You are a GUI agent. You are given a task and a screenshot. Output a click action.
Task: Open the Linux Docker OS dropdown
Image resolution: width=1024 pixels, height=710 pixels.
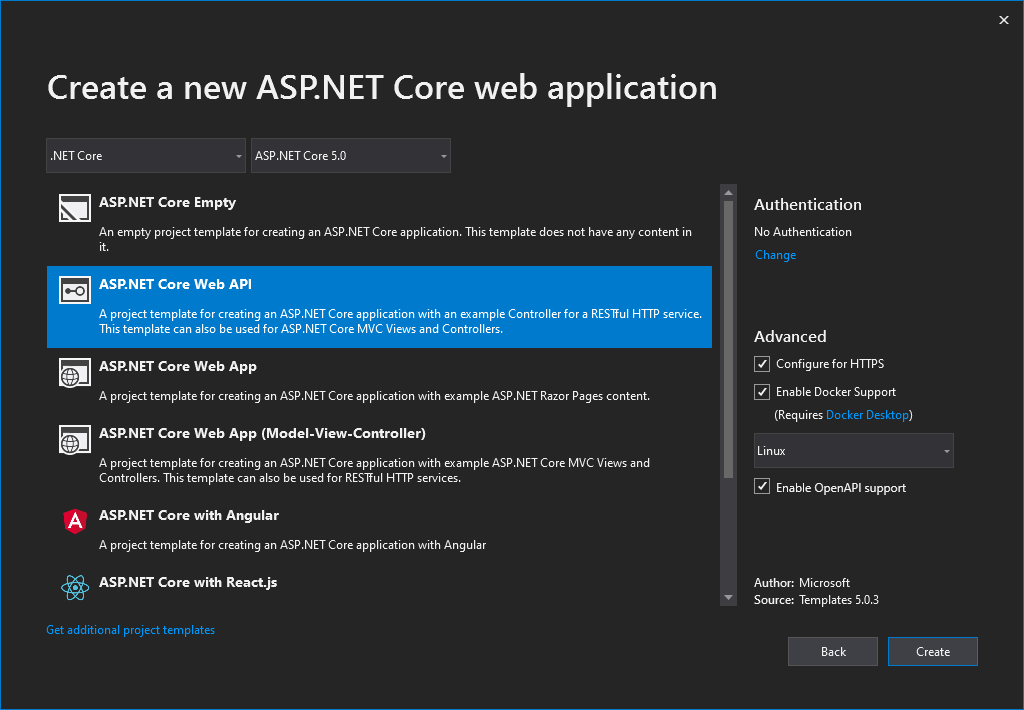click(854, 451)
